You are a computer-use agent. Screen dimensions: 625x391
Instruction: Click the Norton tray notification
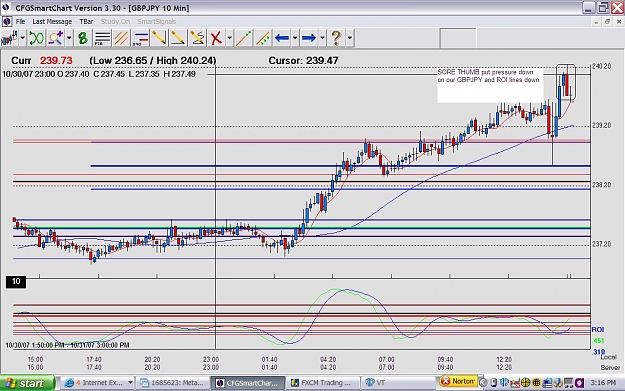point(458,381)
